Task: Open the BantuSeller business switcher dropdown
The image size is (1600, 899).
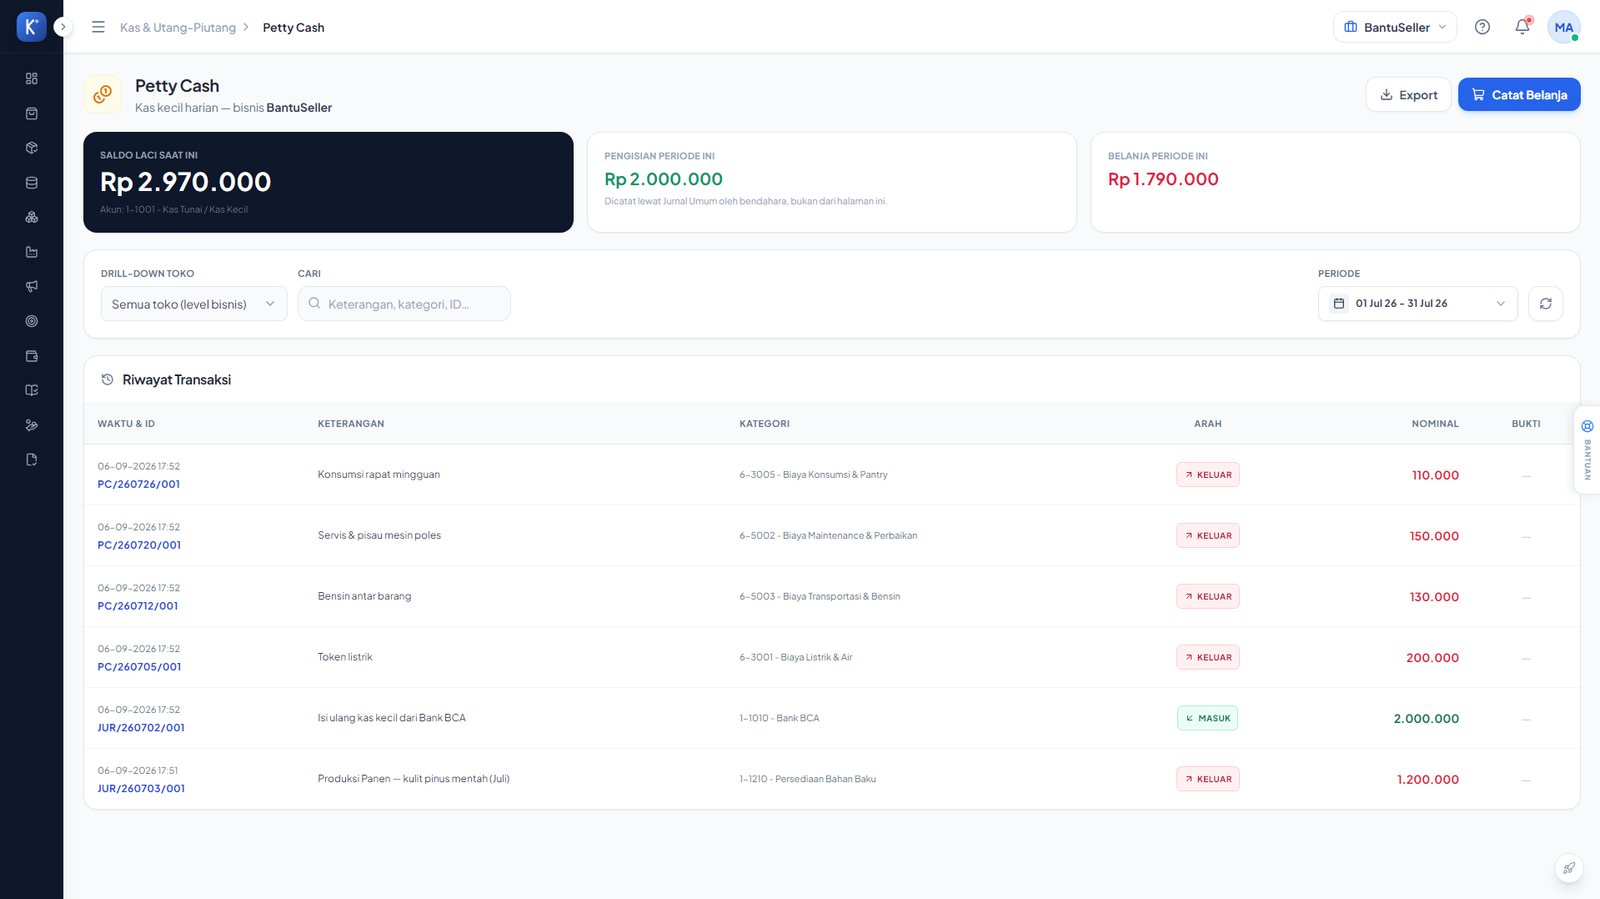Action: click(x=1395, y=27)
